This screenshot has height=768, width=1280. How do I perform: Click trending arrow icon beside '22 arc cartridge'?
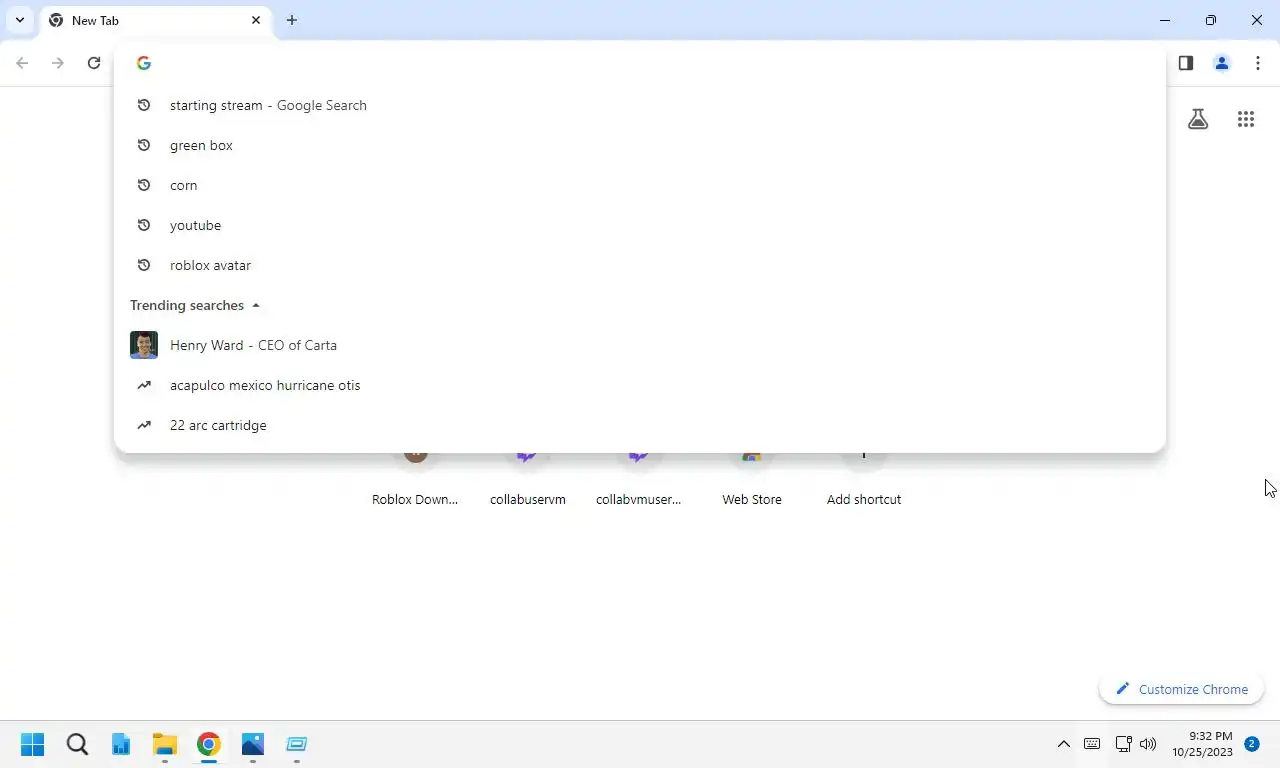click(144, 425)
